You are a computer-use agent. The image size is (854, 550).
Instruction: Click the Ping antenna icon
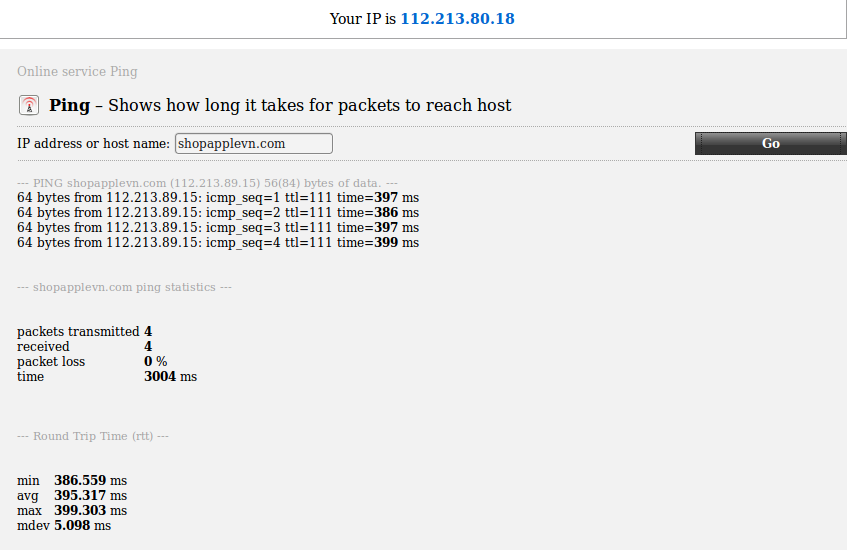(x=29, y=105)
